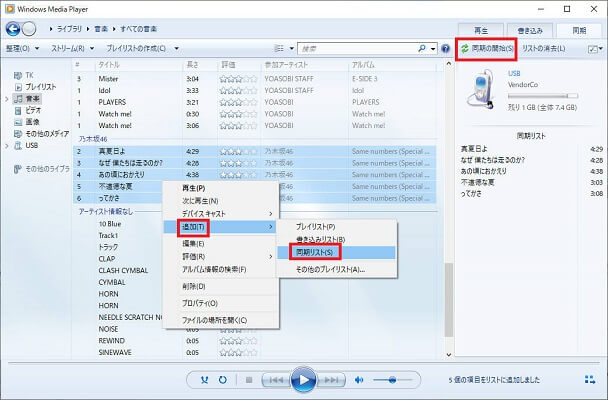Expand the 音楽 tree node arrow

(7, 99)
